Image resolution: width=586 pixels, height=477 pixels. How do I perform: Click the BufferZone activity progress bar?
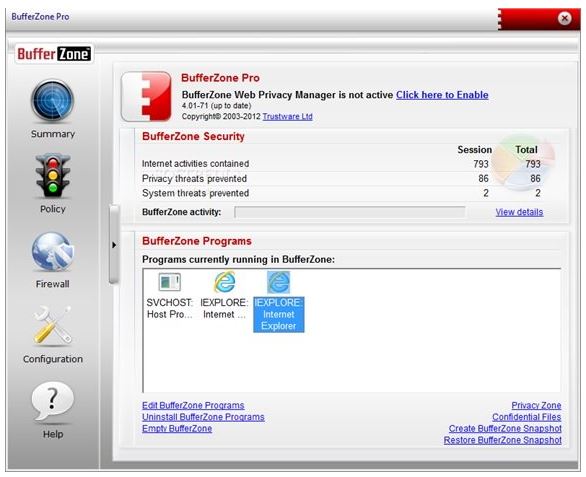tap(350, 212)
